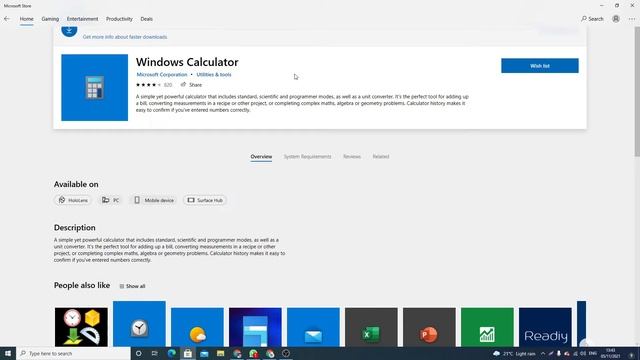Open Microsoft Corporation publisher link
640x360 pixels.
(162, 75)
